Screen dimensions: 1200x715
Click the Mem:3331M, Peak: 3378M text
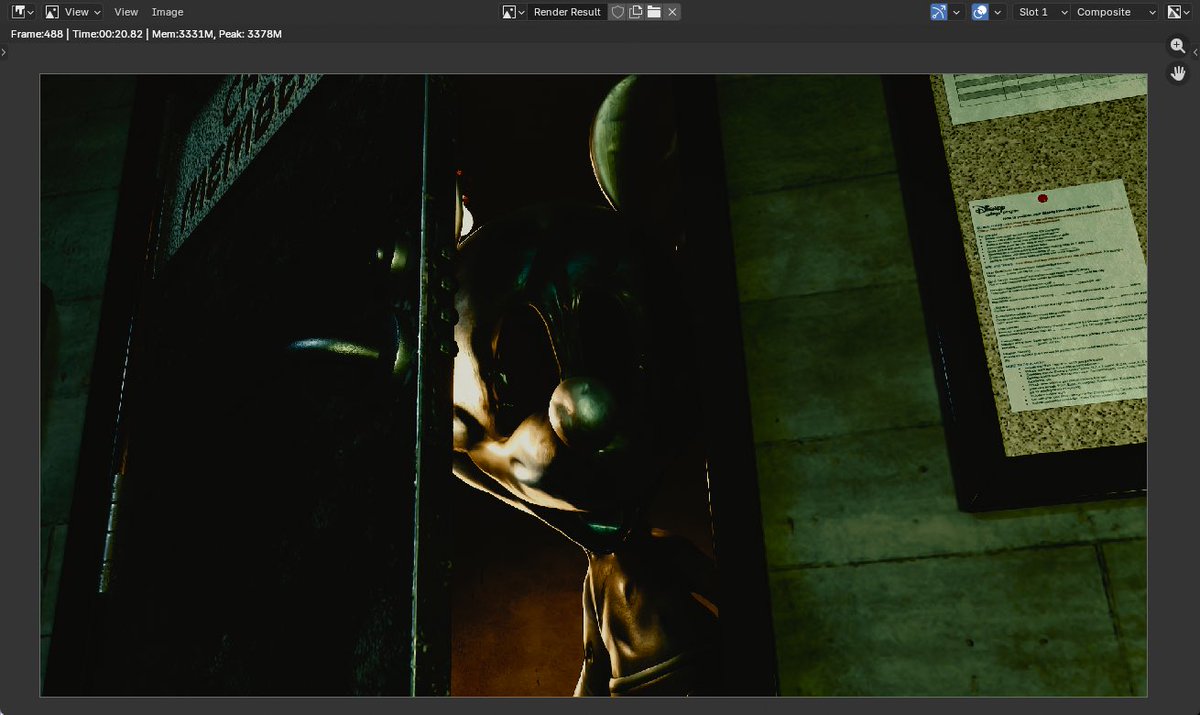point(217,34)
